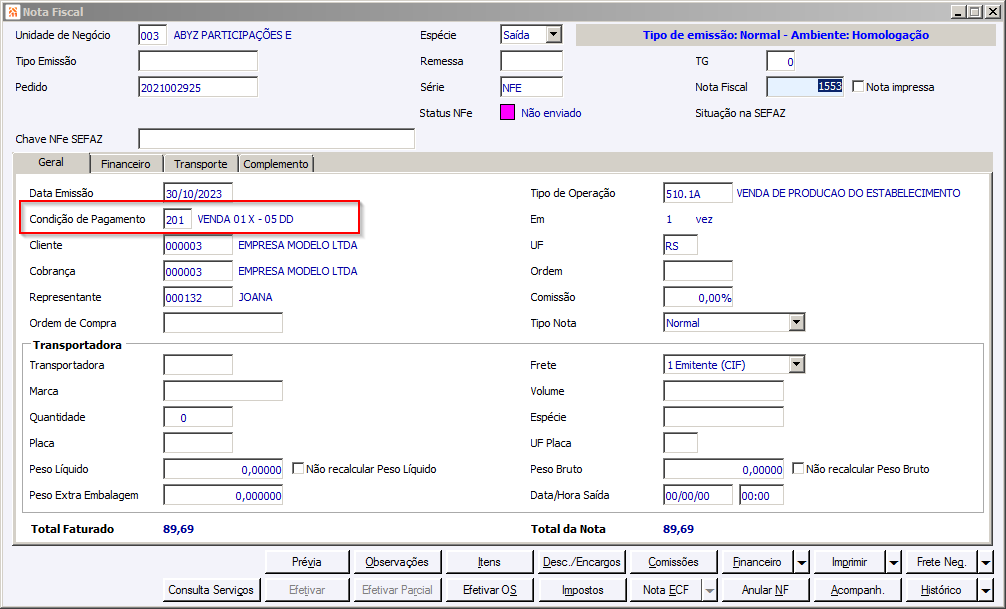The image size is (1006, 609).
Task: Click the Chave NFe SEFAZ field
Action: pos(277,139)
